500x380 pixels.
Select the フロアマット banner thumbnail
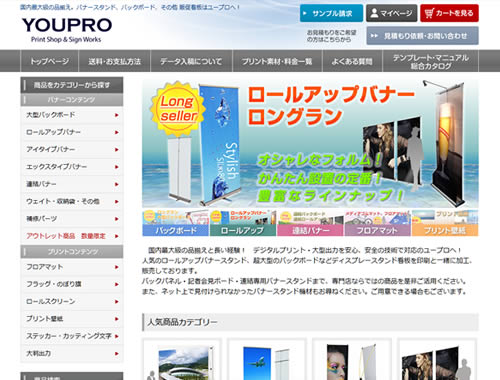[377, 223]
